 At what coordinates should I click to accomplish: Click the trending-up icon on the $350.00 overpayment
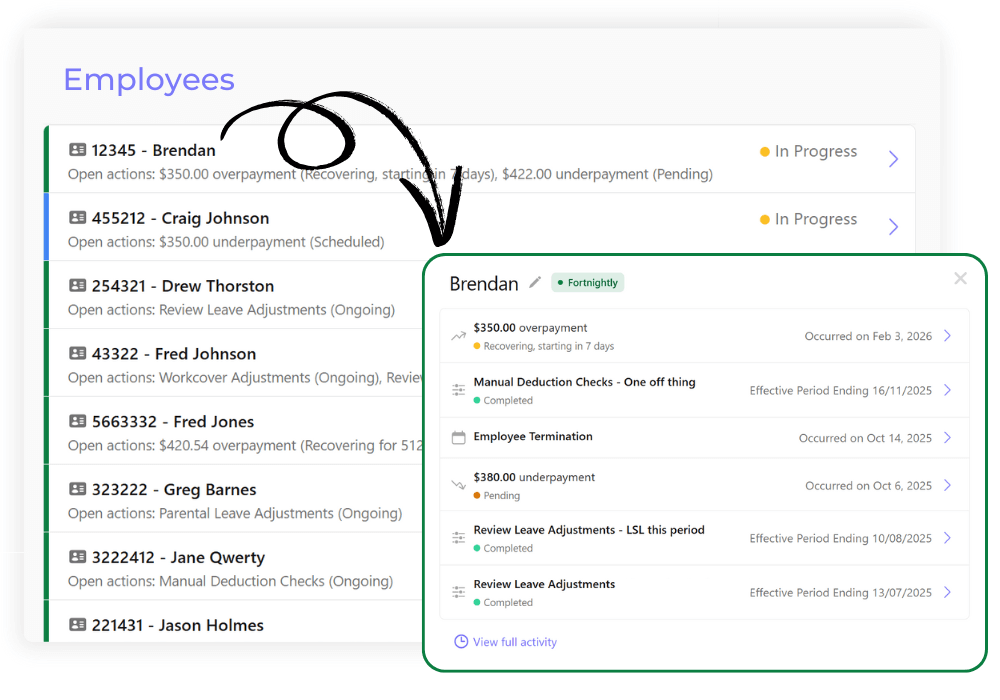click(x=457, y=334)
